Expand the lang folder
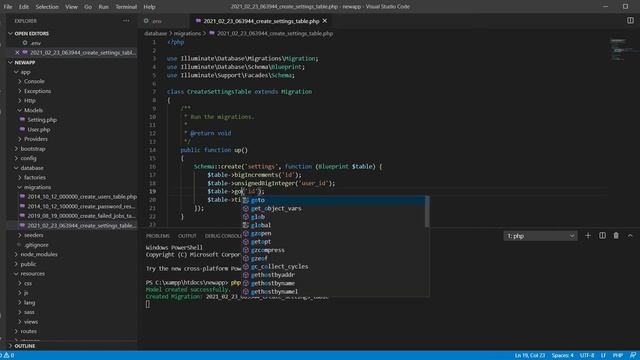The width and height of the screenshot is (640, 360). tap(29, 302)
